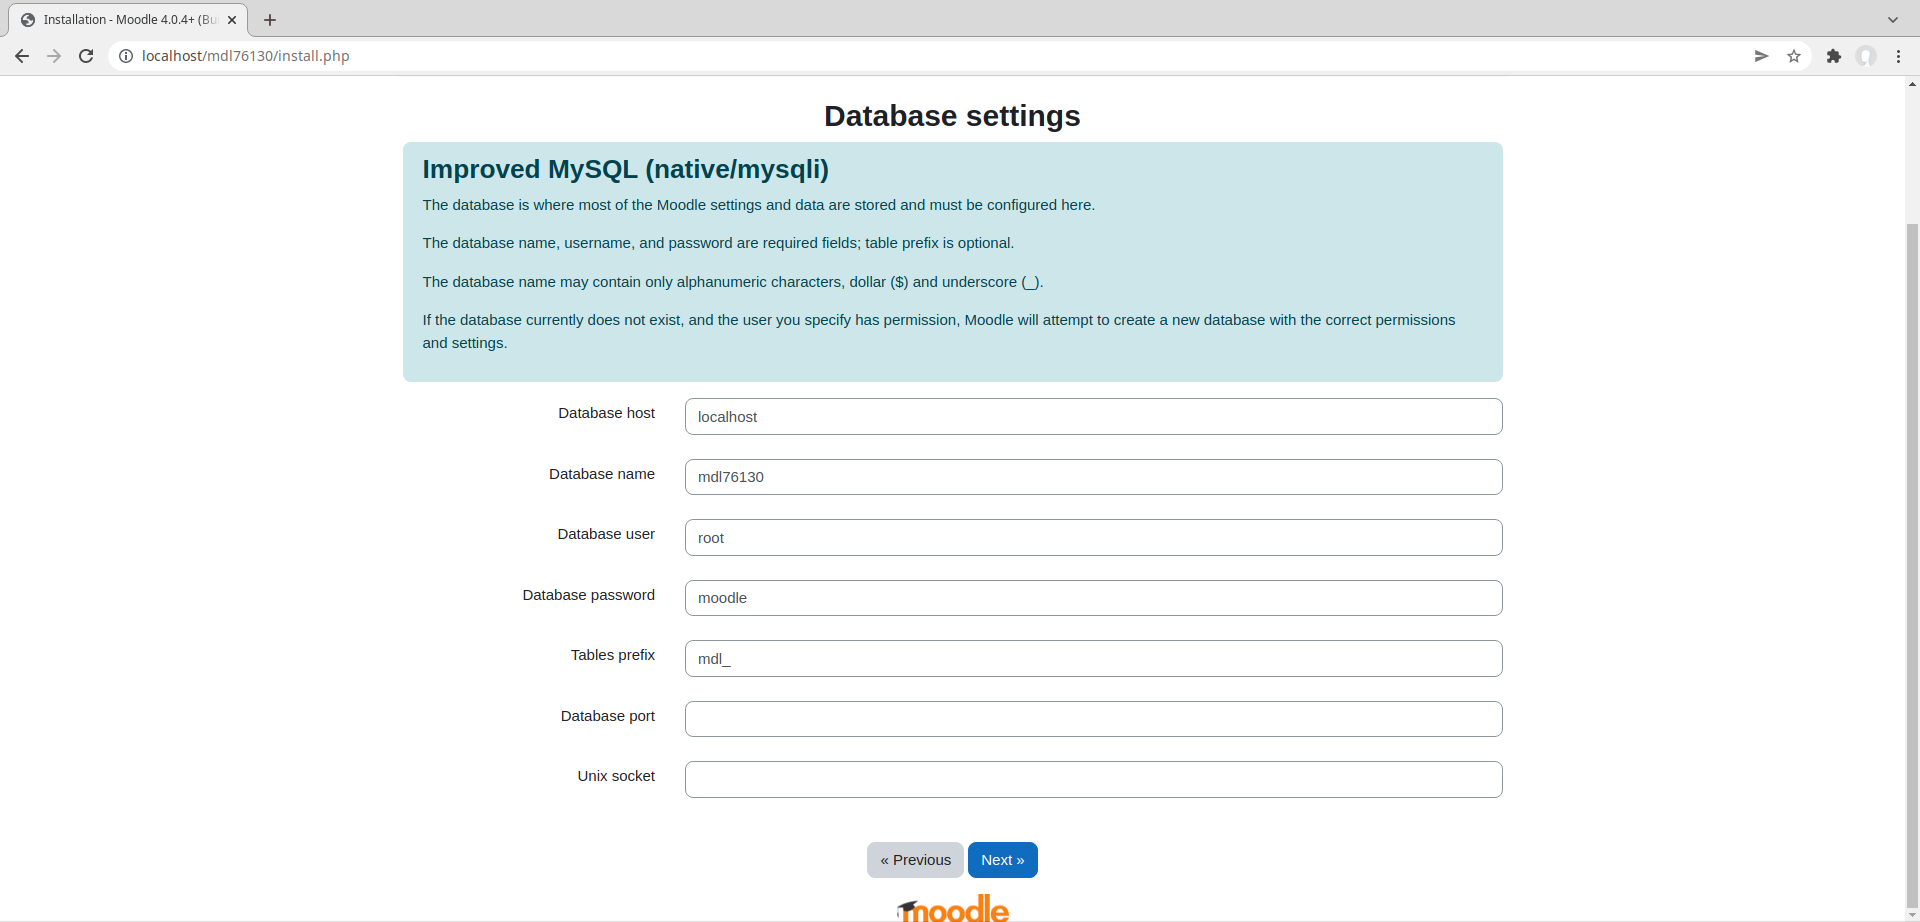Focus the Database name field

coord(1093,477)
